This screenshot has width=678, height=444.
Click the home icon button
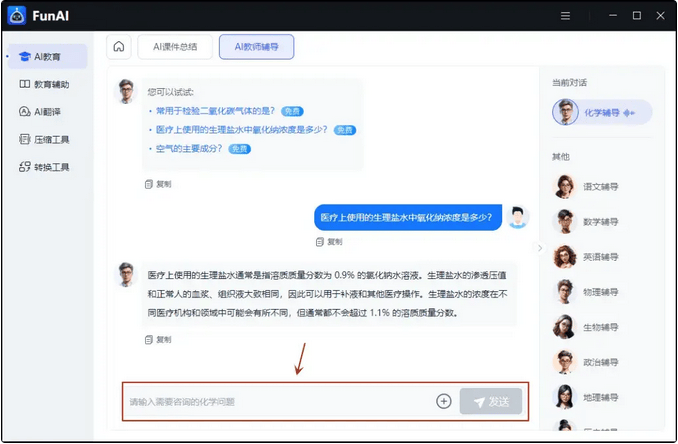click(119, 47)
